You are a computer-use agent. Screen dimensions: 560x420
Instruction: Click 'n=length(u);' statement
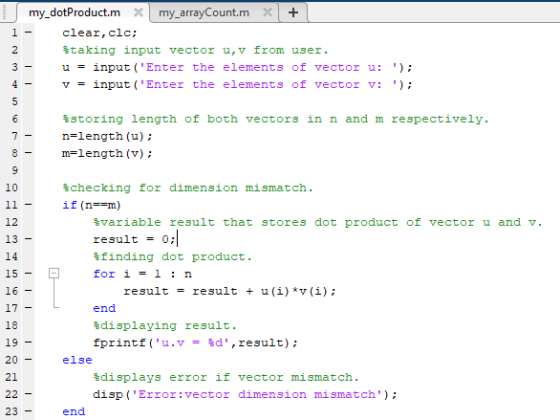107,136
